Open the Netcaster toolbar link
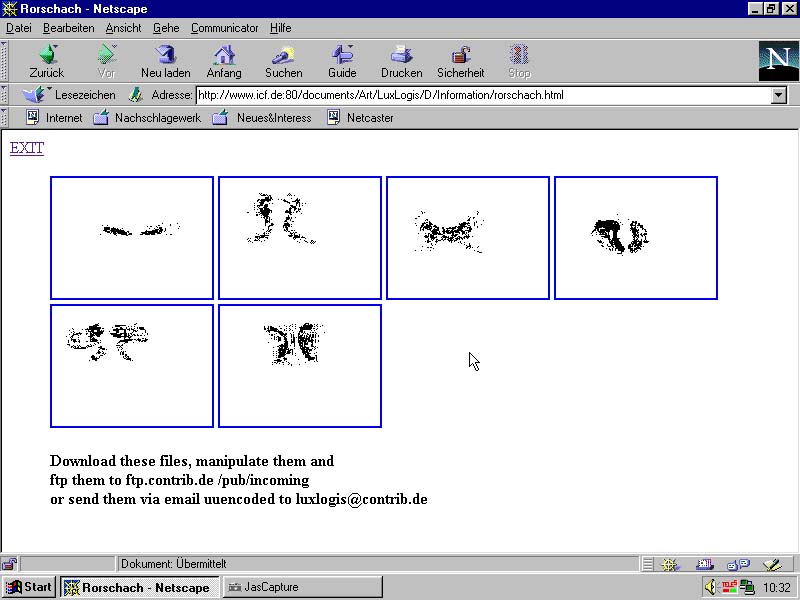The image size is (800, 600). pyautogui.click(x=360, y=118)
